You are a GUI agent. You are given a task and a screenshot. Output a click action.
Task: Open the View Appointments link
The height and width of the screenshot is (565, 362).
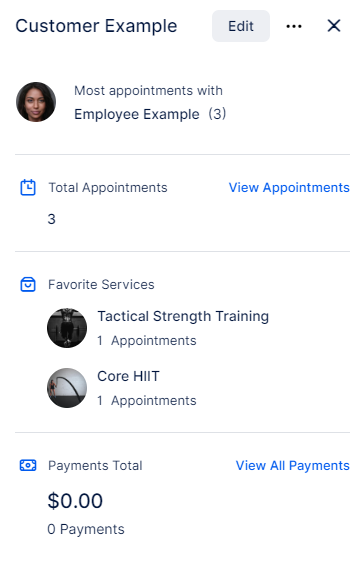click(x=289, y=187)
